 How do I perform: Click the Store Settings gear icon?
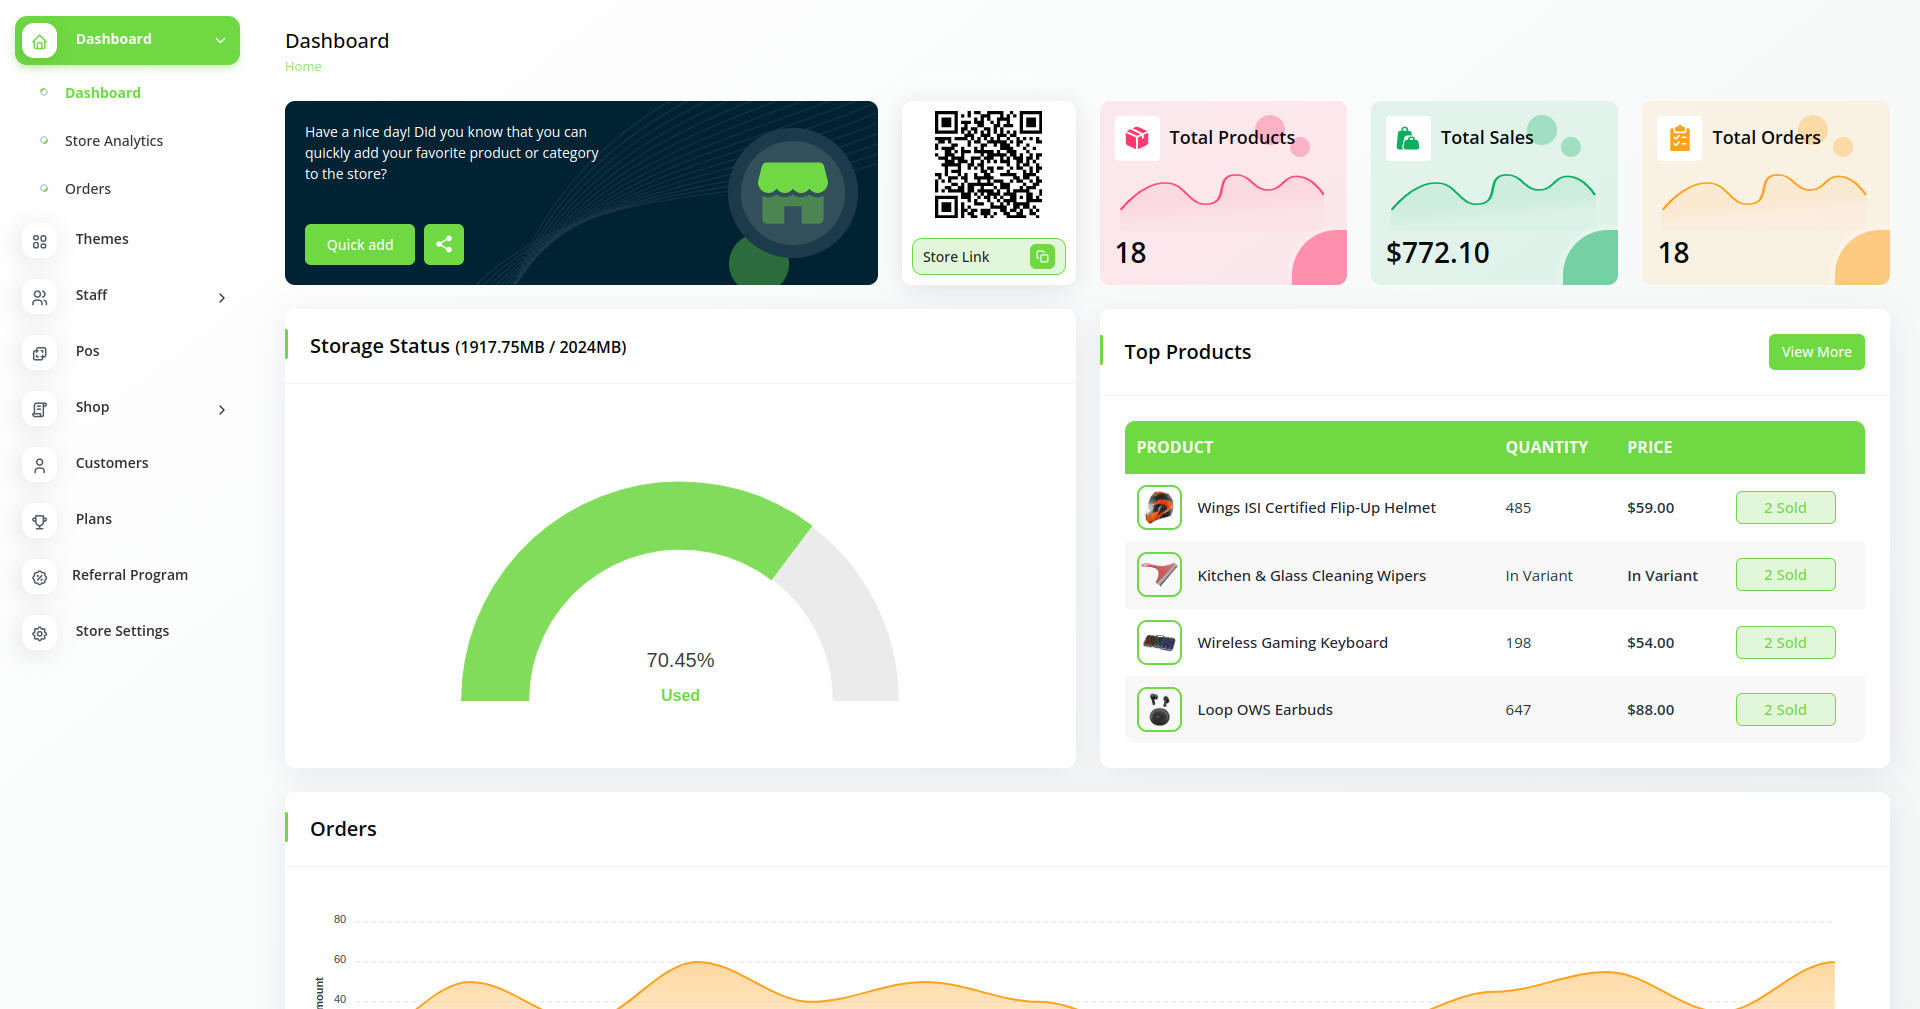click(40, 633)
